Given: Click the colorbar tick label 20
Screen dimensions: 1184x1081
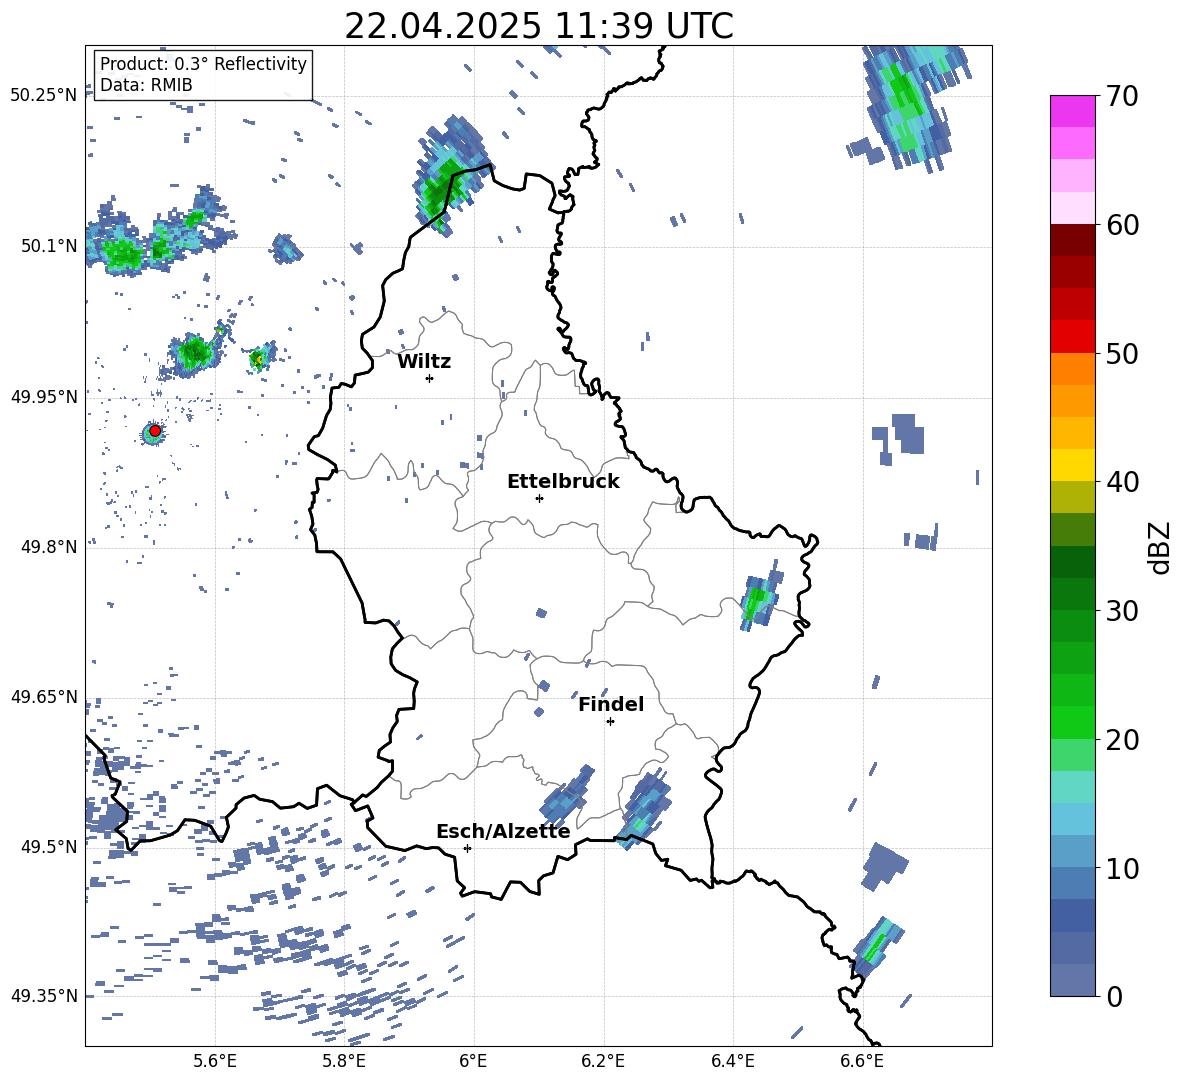Looking at the screenshot, I should pos(1122,740).
